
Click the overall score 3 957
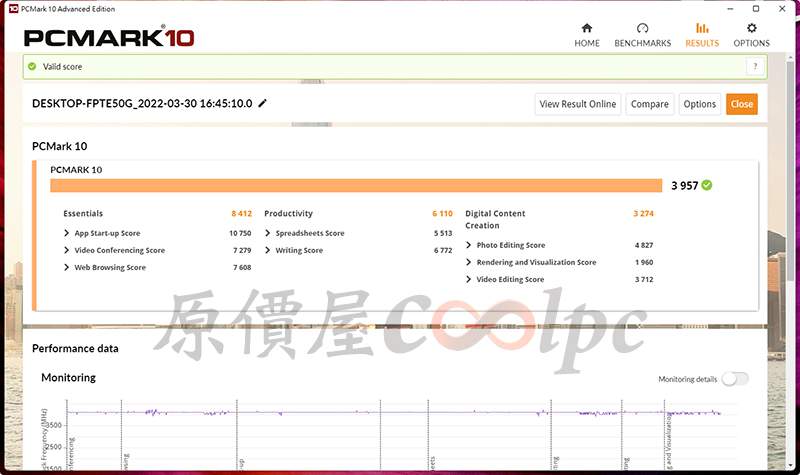[x=684, y=186]
